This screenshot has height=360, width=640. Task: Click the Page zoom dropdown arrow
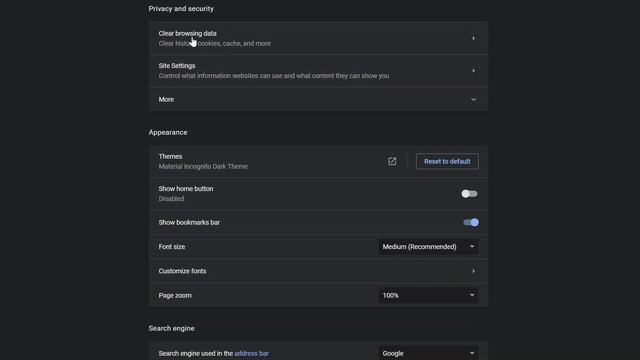(x=472, y=295)
